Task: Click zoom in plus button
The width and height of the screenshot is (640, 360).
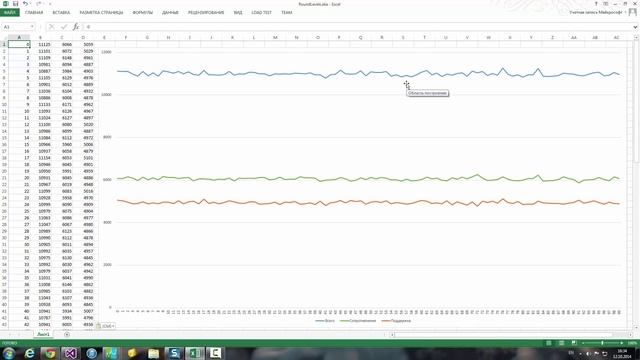Action: point(622,343)
